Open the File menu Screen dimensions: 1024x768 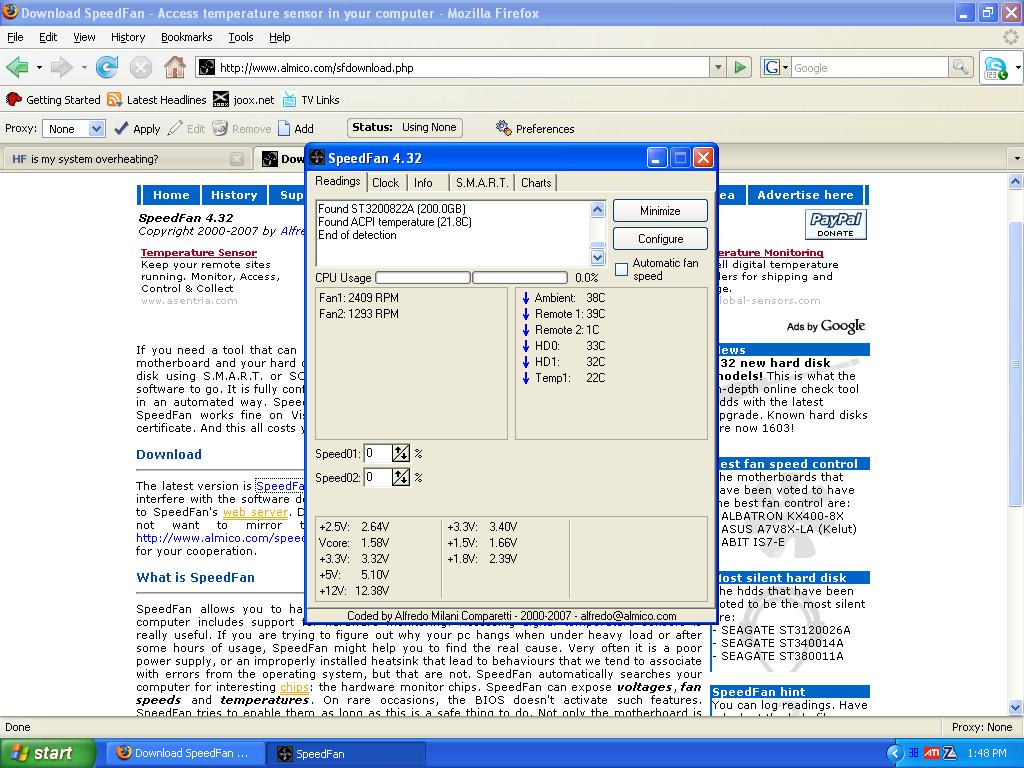point(15,37)
